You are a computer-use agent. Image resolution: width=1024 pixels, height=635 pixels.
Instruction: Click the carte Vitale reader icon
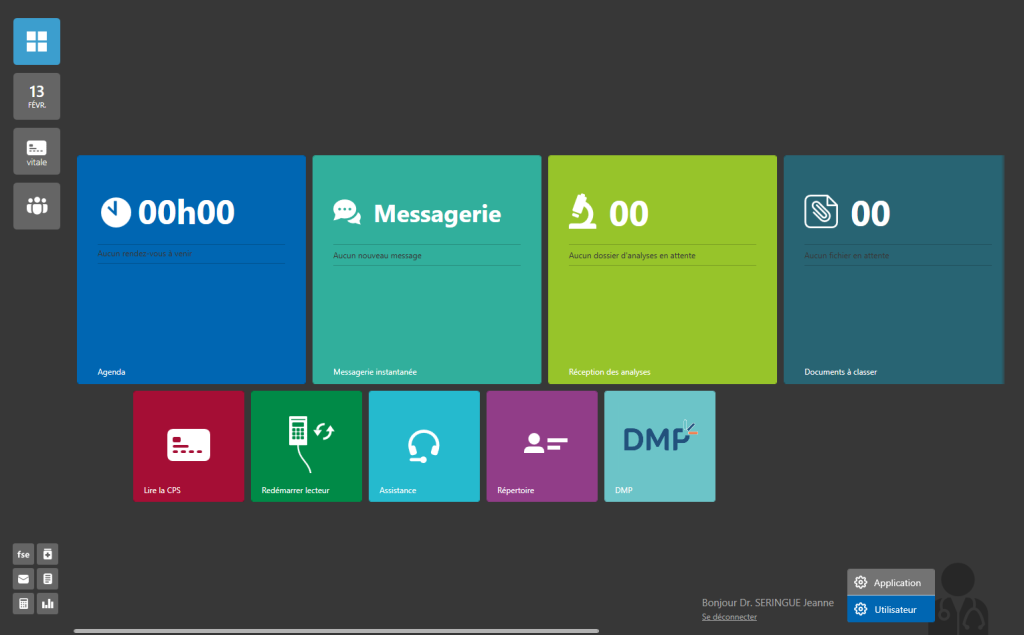coord(36,151)
